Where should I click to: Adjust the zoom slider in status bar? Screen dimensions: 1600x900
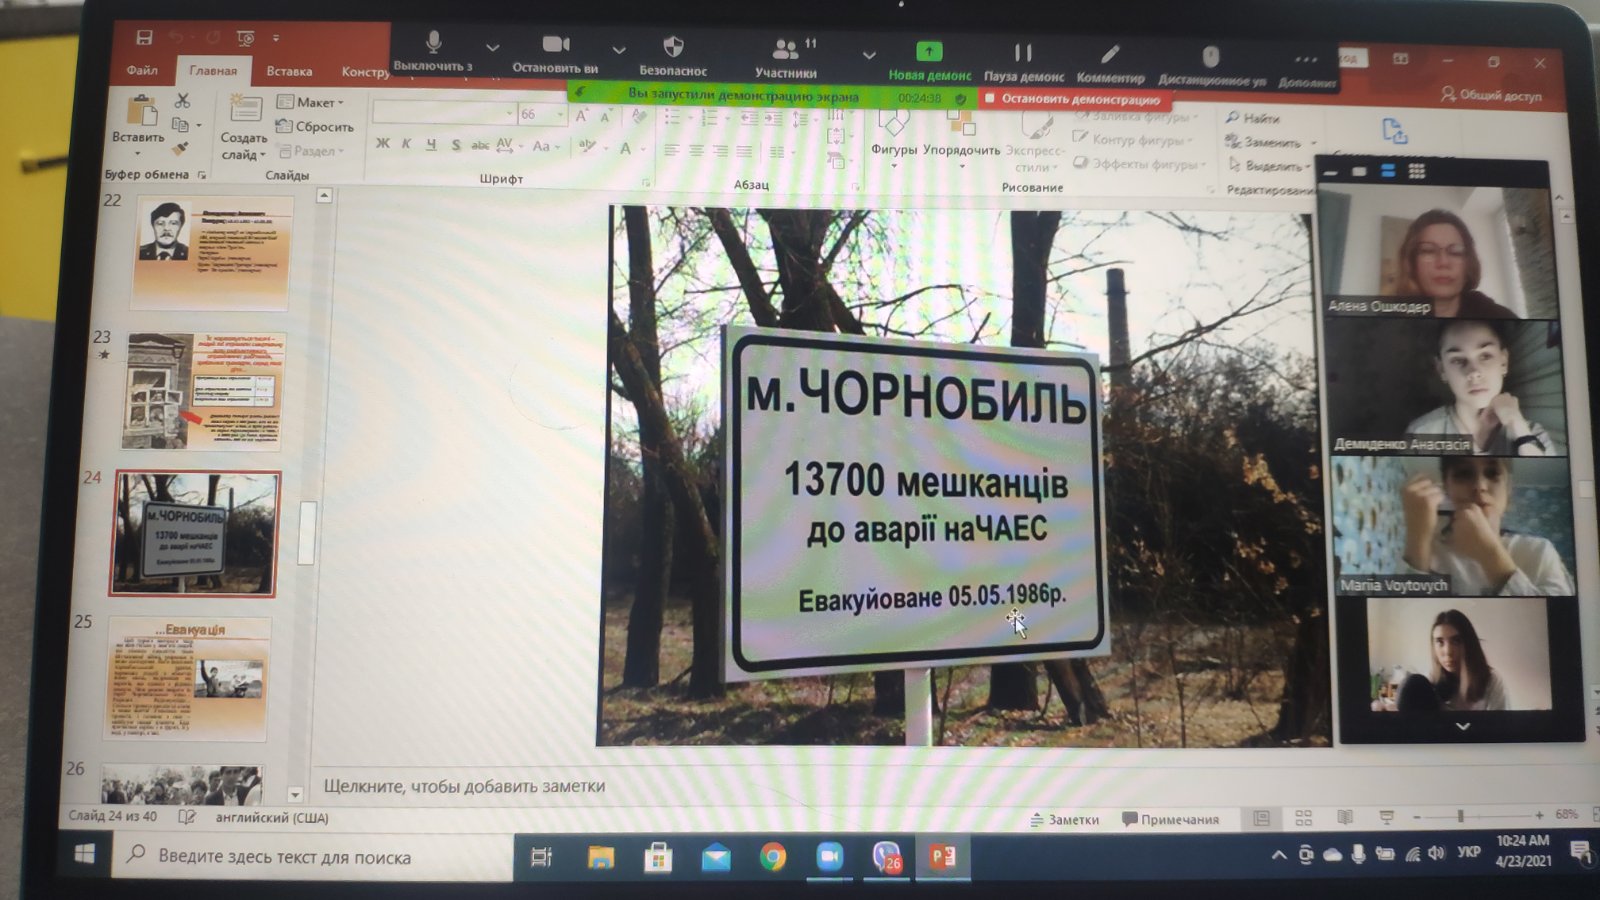coord(1461,816)
